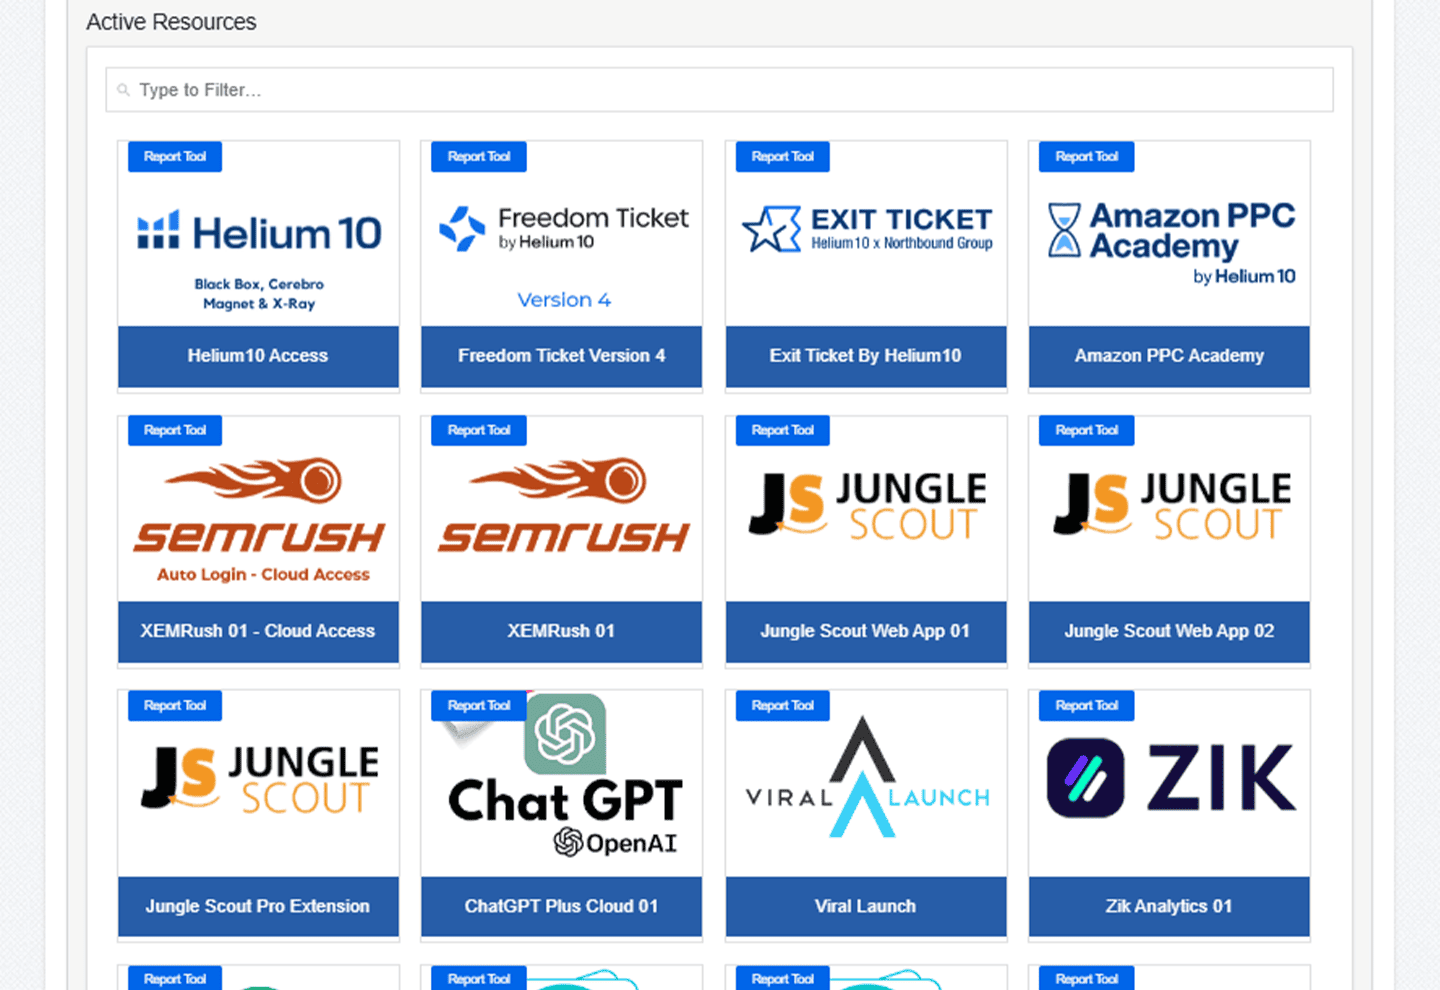This screenshot has height=990, width=1440.
Task: Click Freedom Ticket Version 4 button
Action: tap(562, 356)
